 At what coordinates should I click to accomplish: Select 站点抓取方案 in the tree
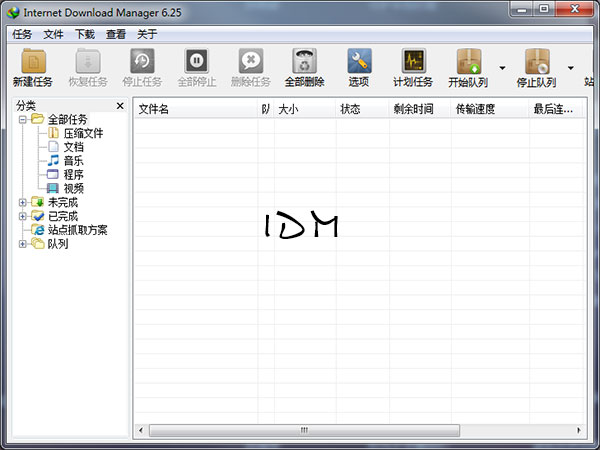click(78, 230)
